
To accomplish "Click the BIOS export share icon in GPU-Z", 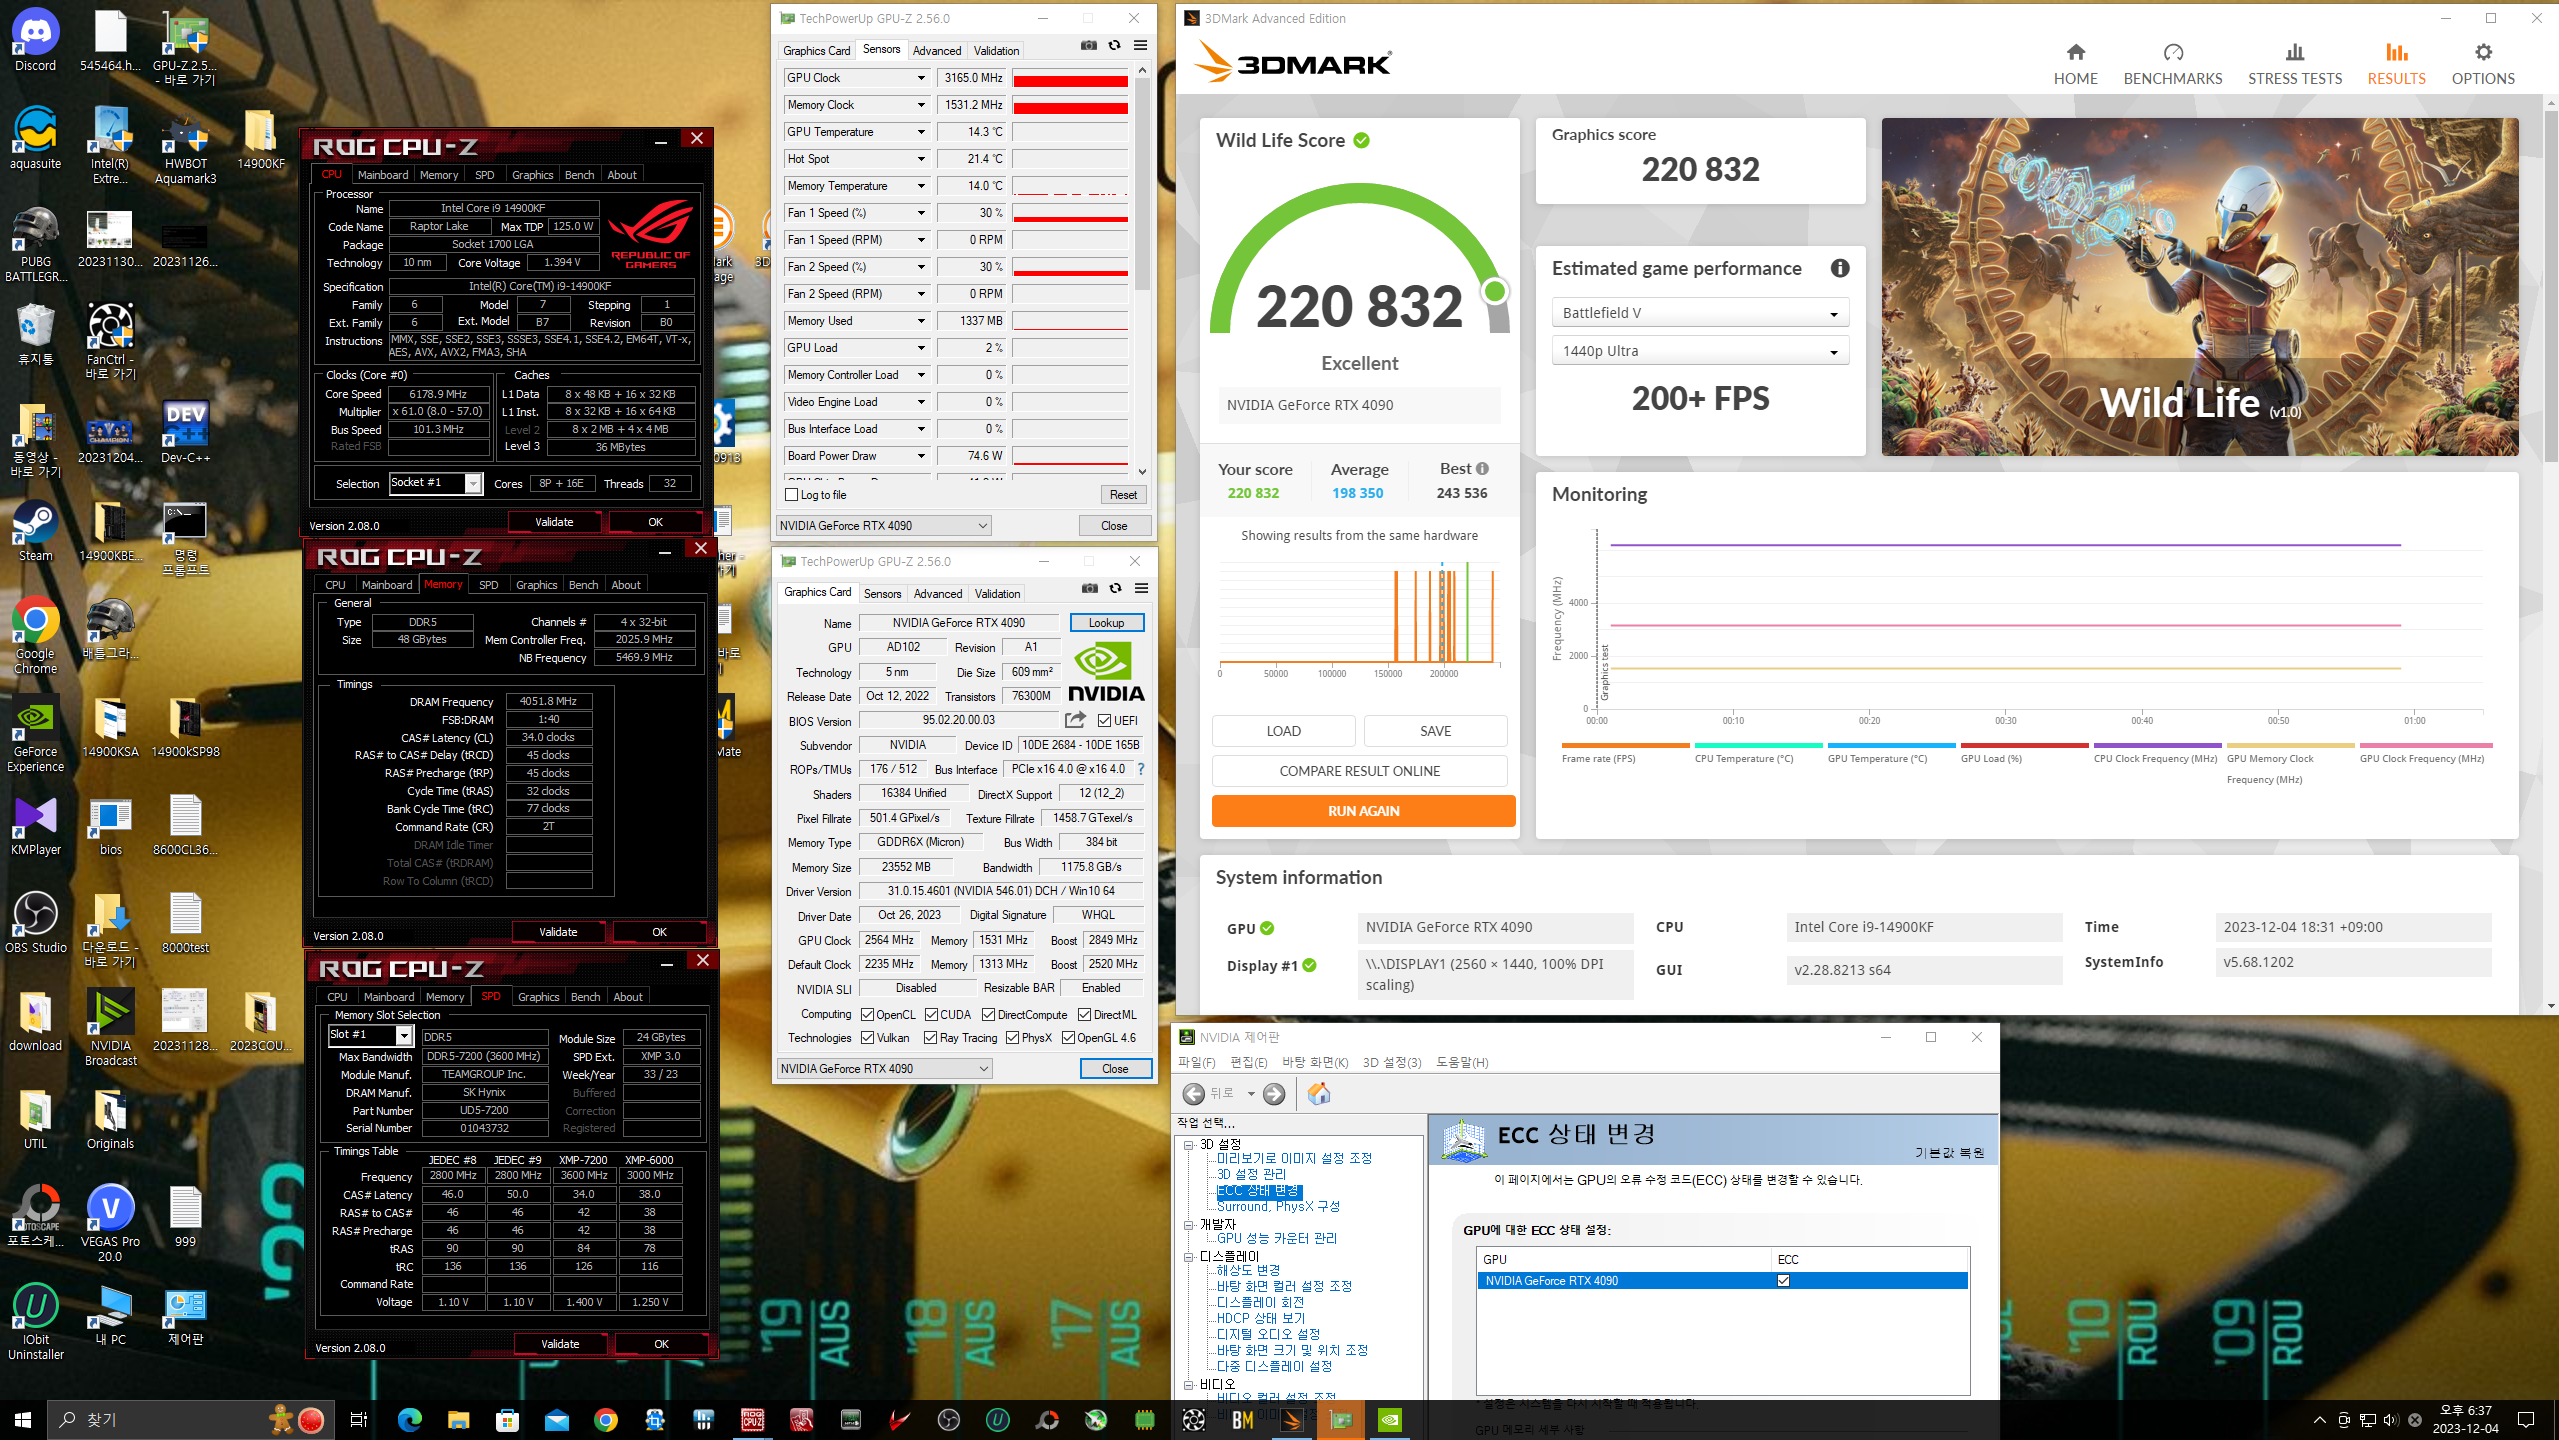I will click(1075, 720).
